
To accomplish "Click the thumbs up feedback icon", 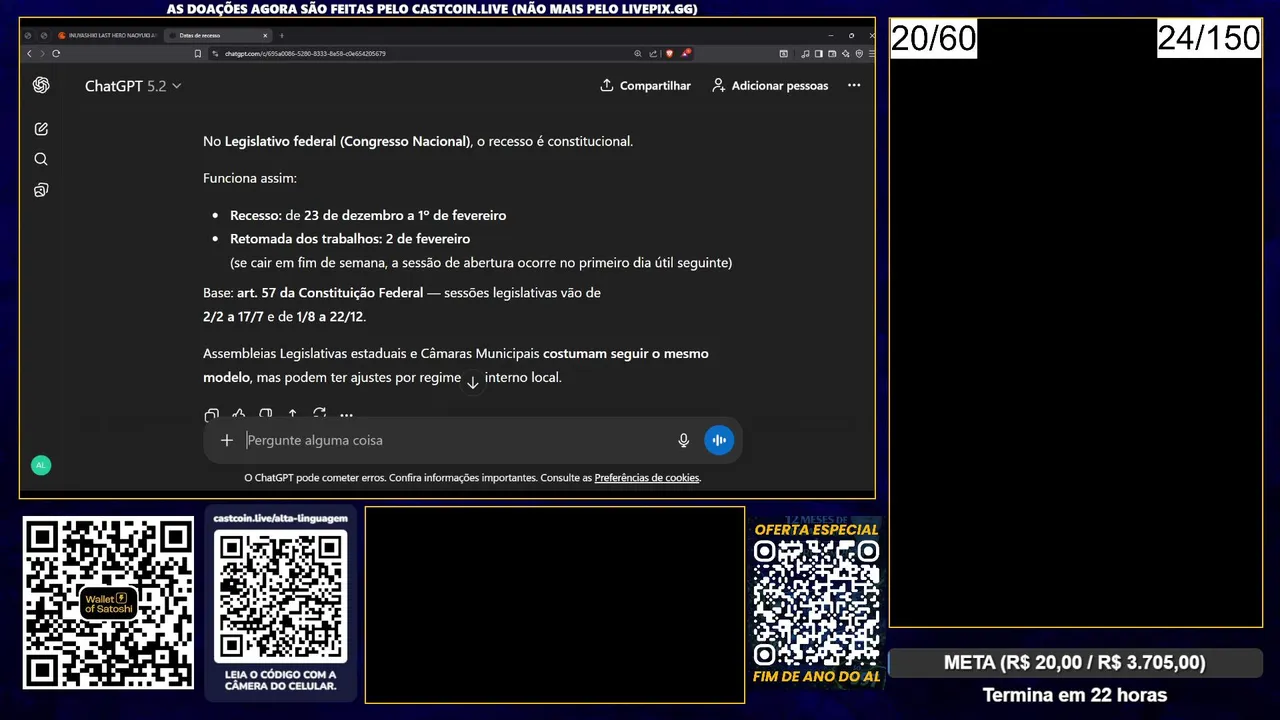I will (238, 414).
